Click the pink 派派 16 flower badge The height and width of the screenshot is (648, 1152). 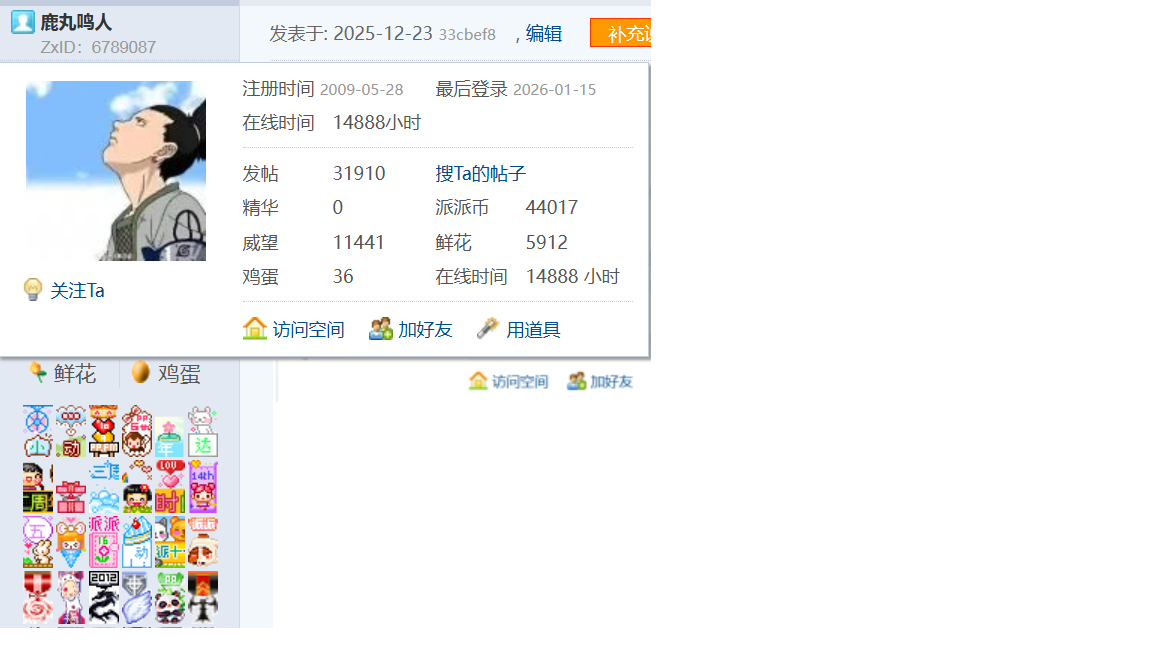pyautogui.click(x=104, y=542)
